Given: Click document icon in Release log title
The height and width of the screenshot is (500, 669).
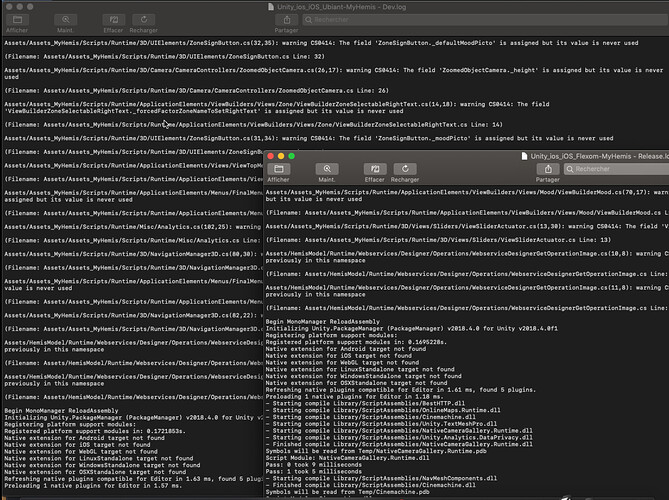Looking at the screenshot, I should coord(524,156).
